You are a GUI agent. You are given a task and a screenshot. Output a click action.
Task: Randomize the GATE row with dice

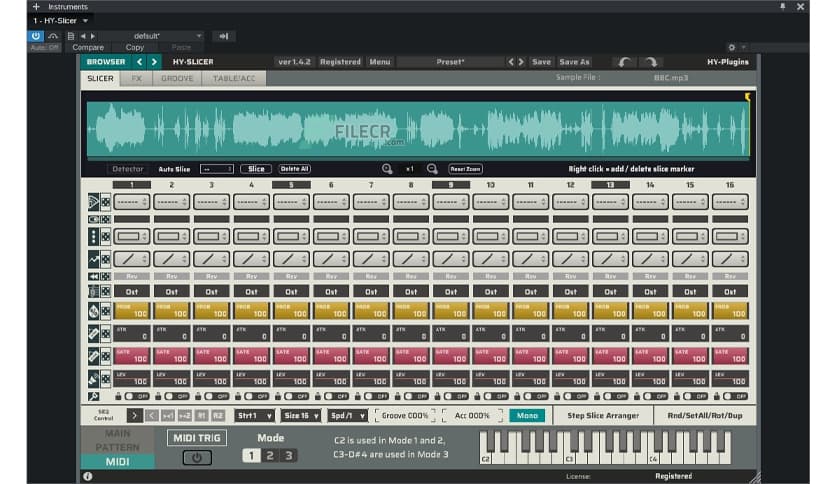point(106,356)
